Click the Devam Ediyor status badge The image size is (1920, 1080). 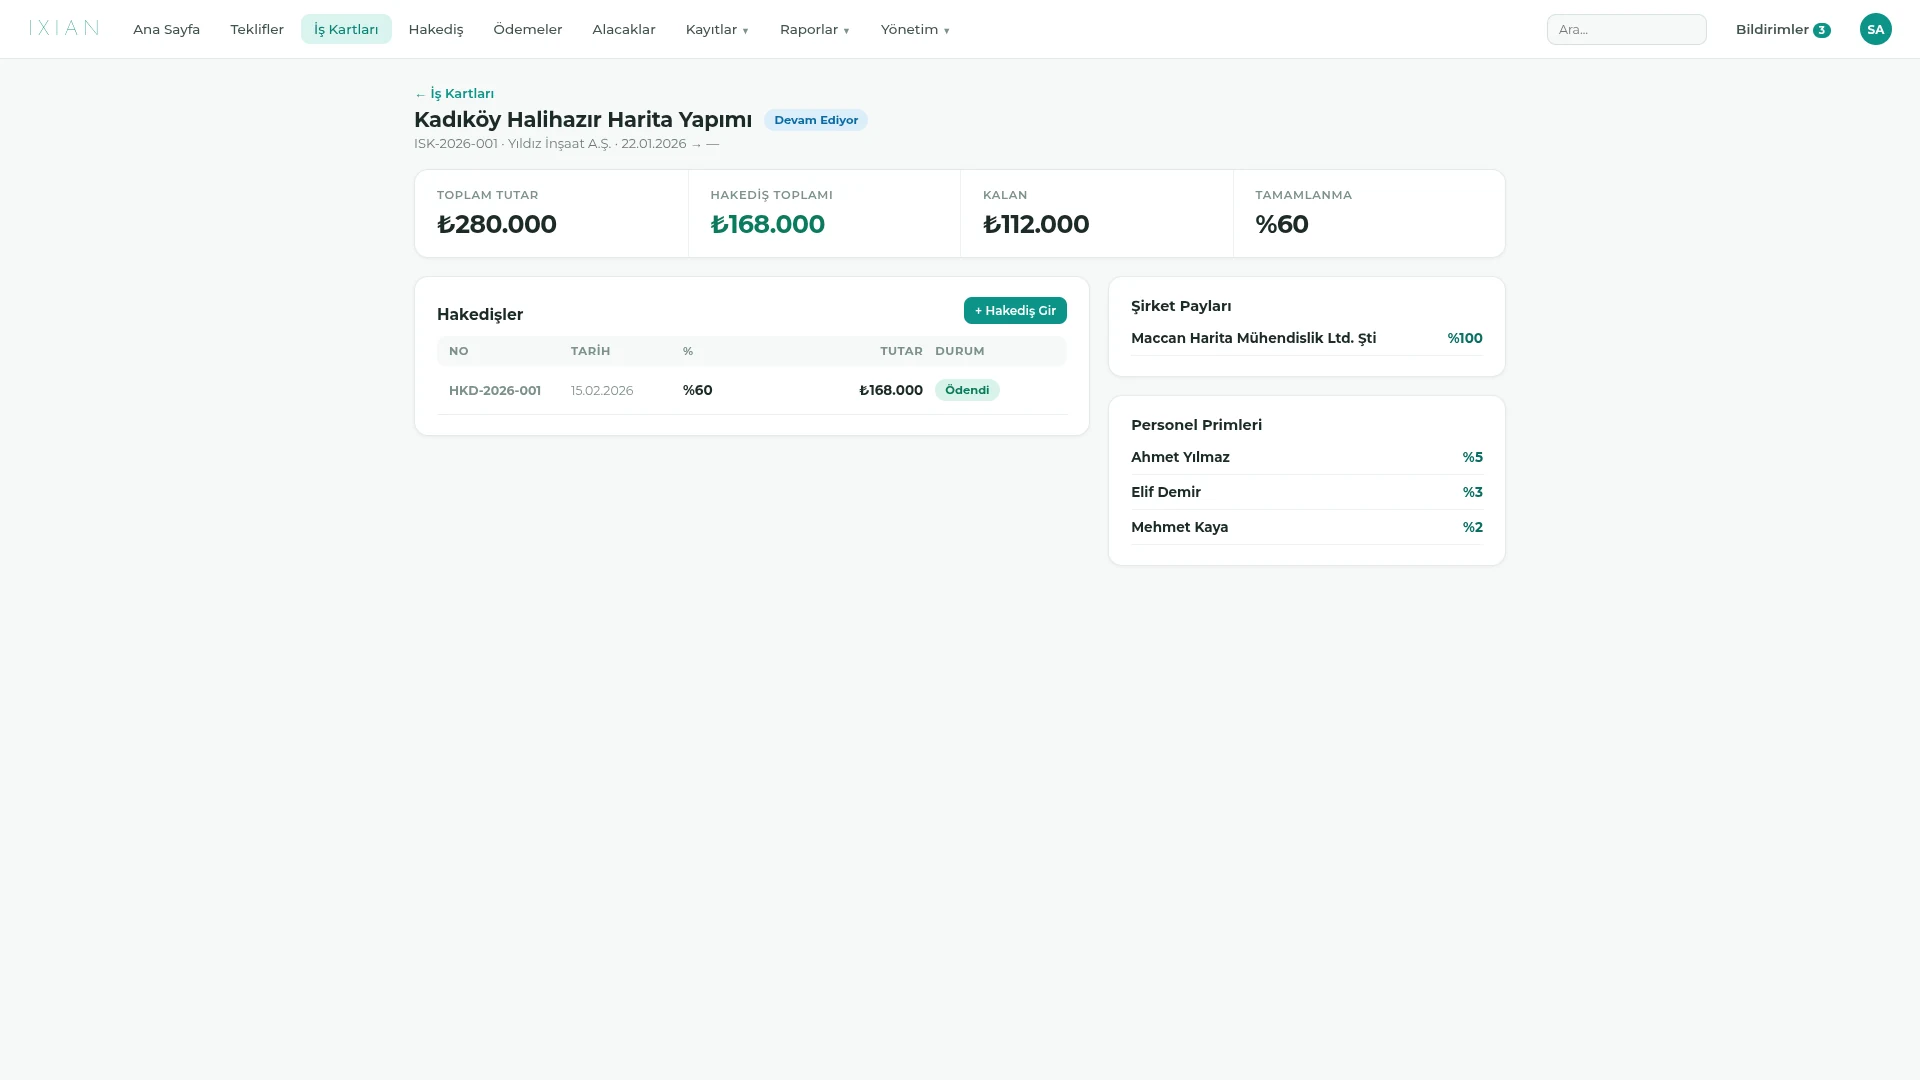coord(816,120)
